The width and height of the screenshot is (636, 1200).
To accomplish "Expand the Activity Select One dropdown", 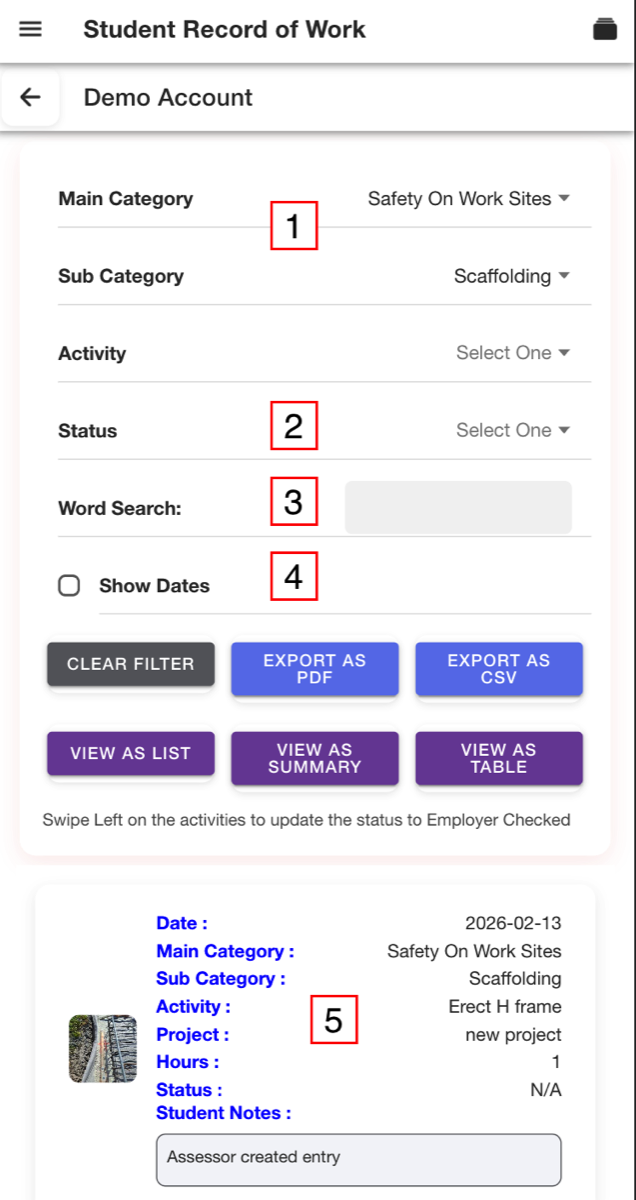I will (513, 353).
